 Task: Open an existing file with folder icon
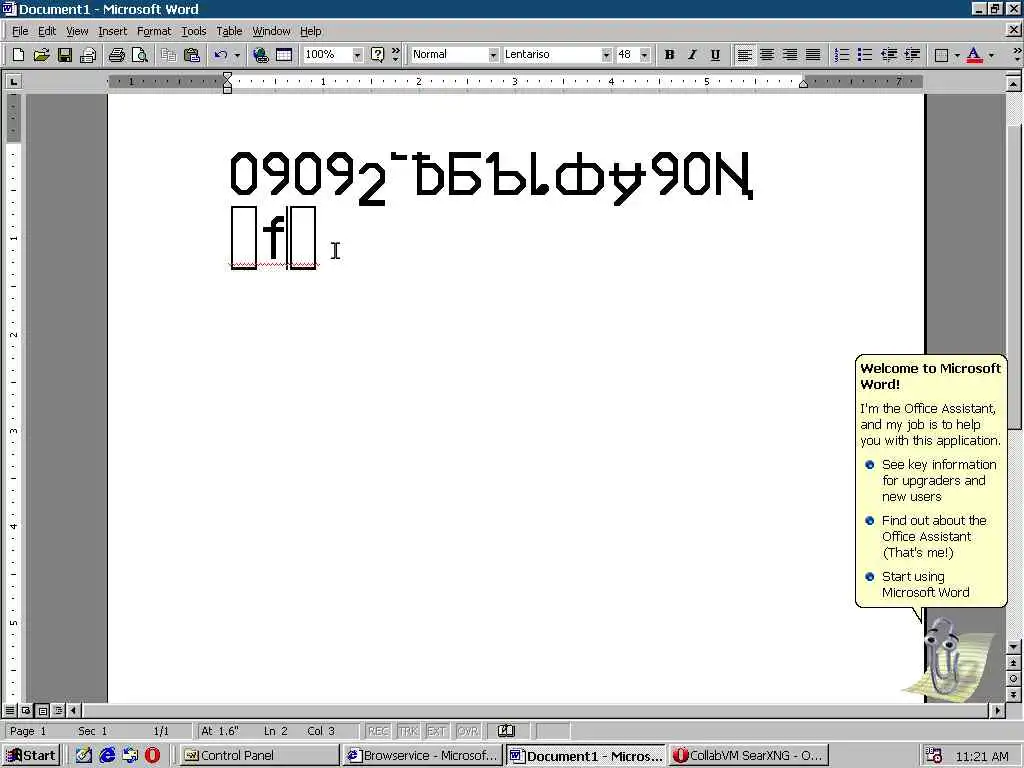41,55
